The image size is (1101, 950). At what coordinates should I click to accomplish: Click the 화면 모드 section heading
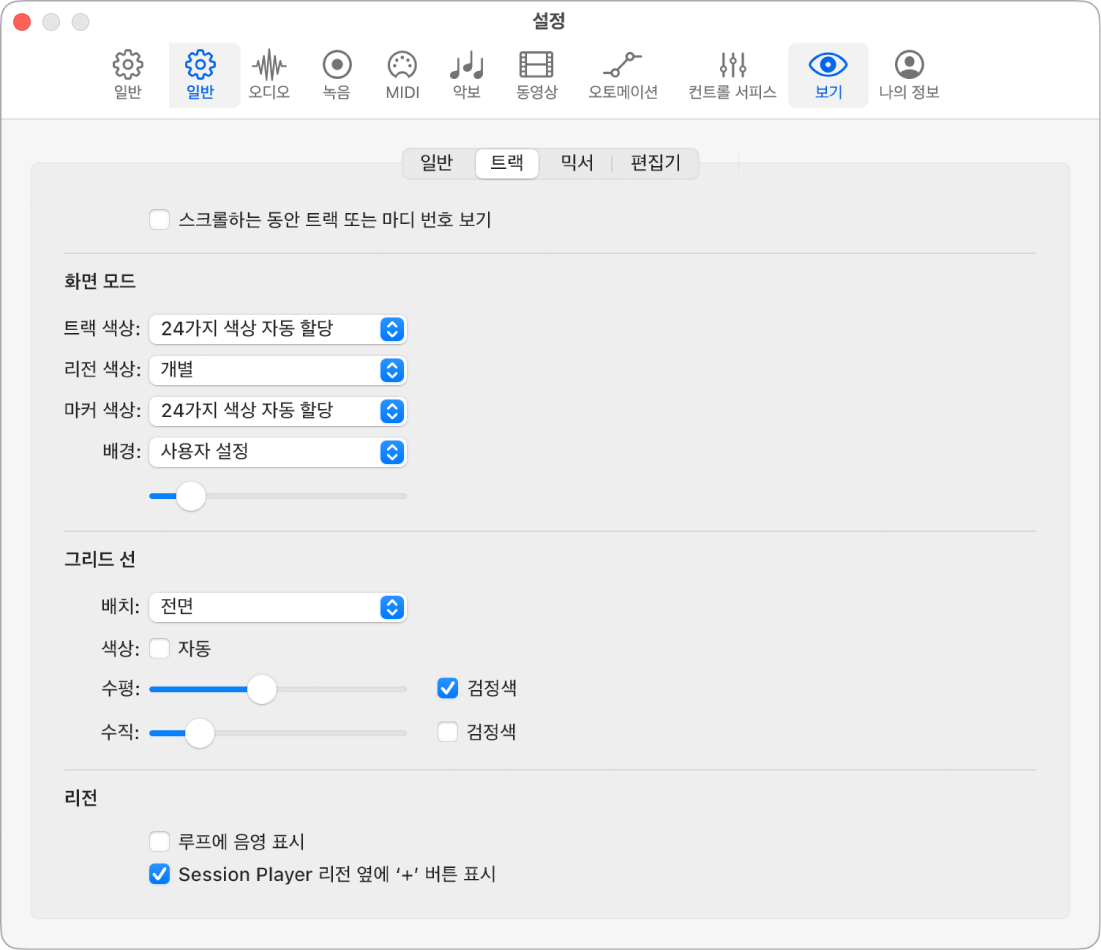tap(100, 282)
